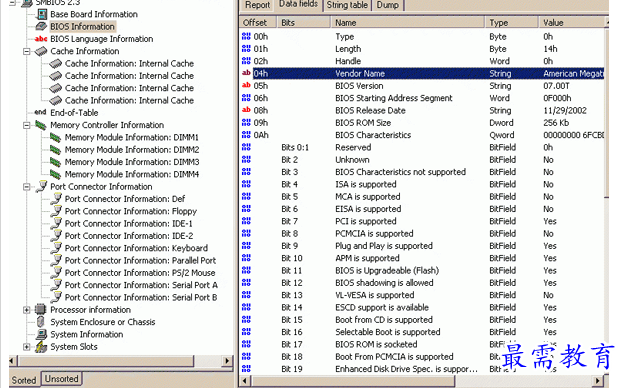This screenshot has width=623, height=388.
Task: Click the Memory Controller Information icon
Action: click(x=41, y=125)
